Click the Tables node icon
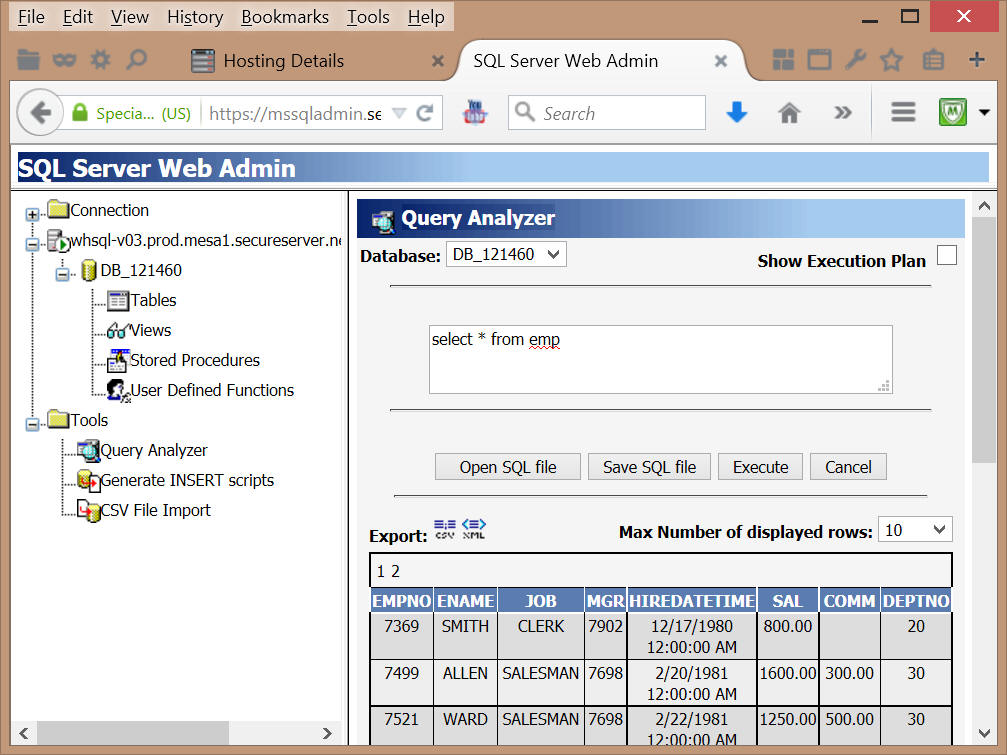Viewport: 1007px width, 755px height. pyautogui.click(x=118, y=300)
